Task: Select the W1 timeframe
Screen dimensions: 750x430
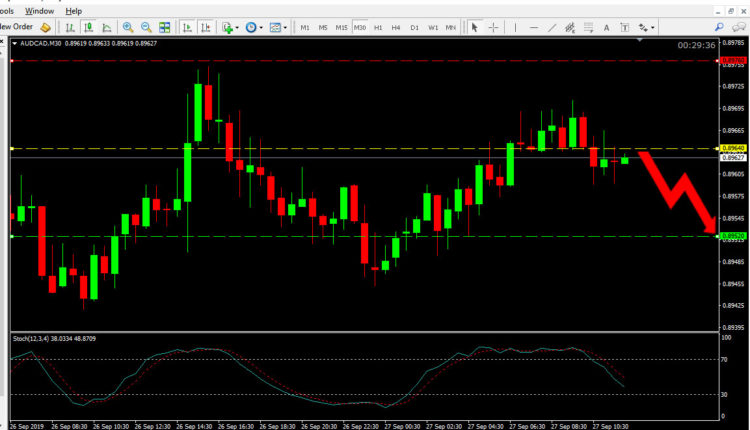Action: coord(433,28)
